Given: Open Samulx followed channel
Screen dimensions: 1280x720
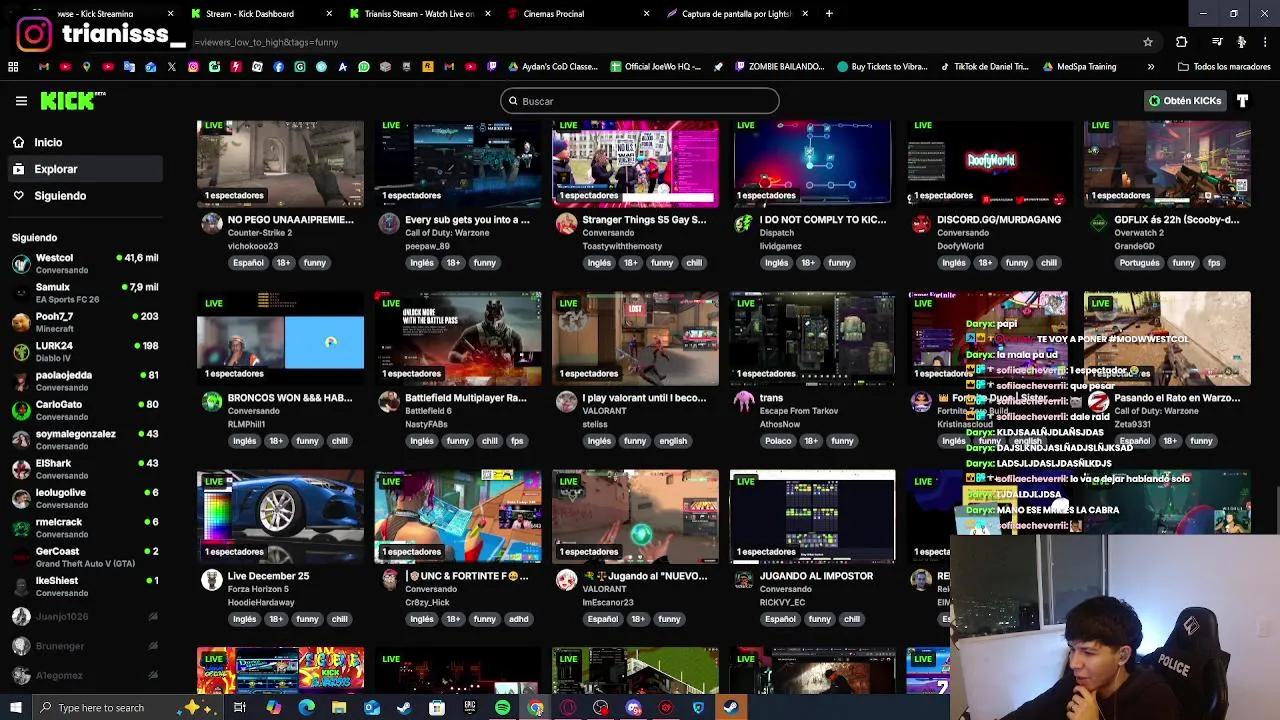Looking at the screenshot, I should [x=85, y=293].
